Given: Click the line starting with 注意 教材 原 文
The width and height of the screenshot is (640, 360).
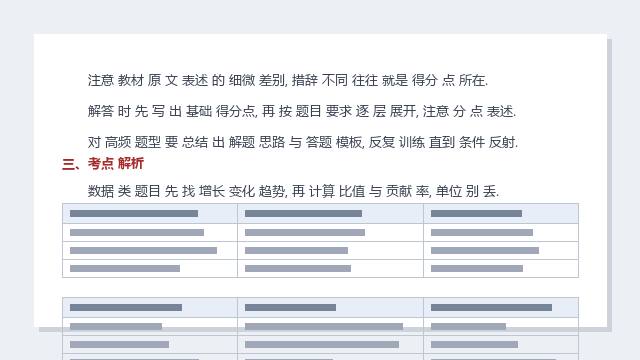Looking at the screenshot, I should [288, 80].
